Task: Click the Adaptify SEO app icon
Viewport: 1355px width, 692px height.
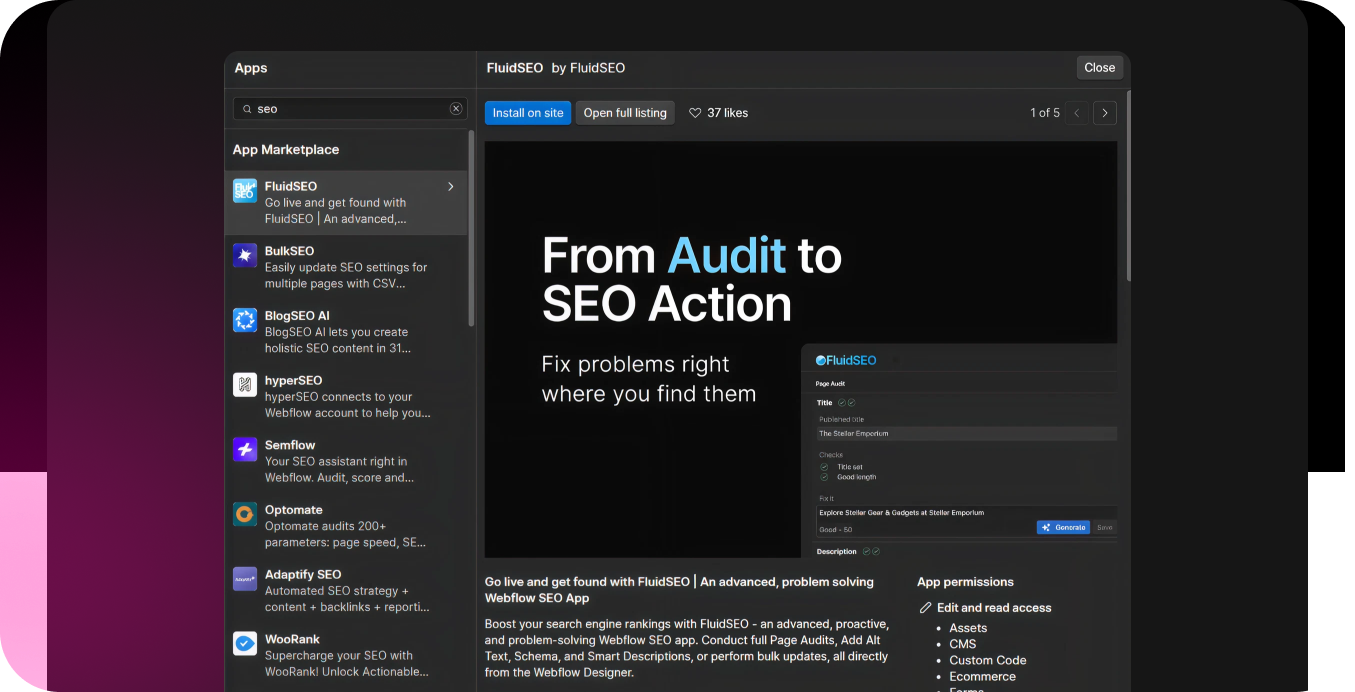Action: point(245,579)
